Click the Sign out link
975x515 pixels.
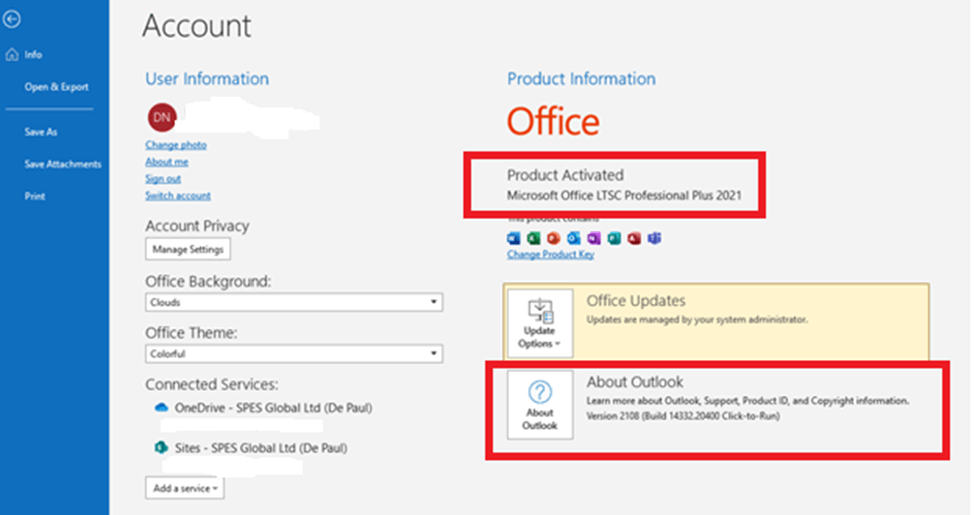(163, 179)
